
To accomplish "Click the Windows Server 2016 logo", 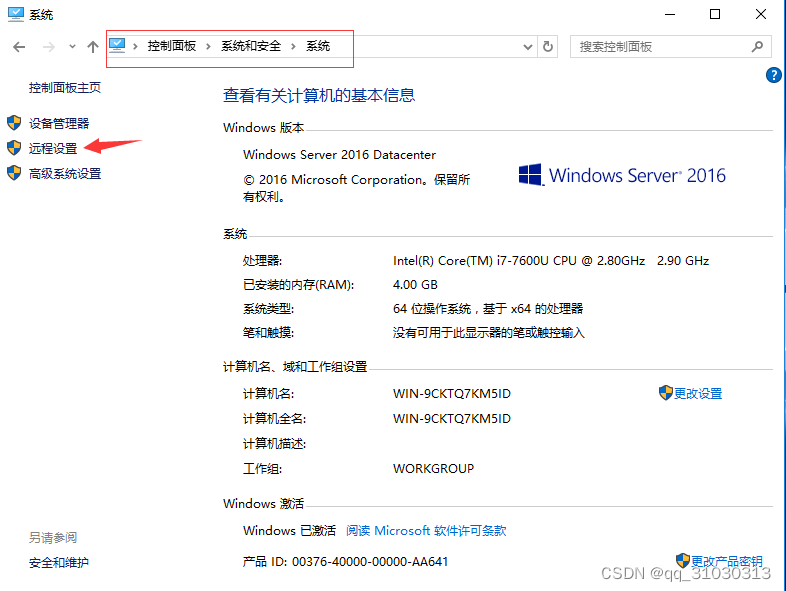I will tap(622, 175).
